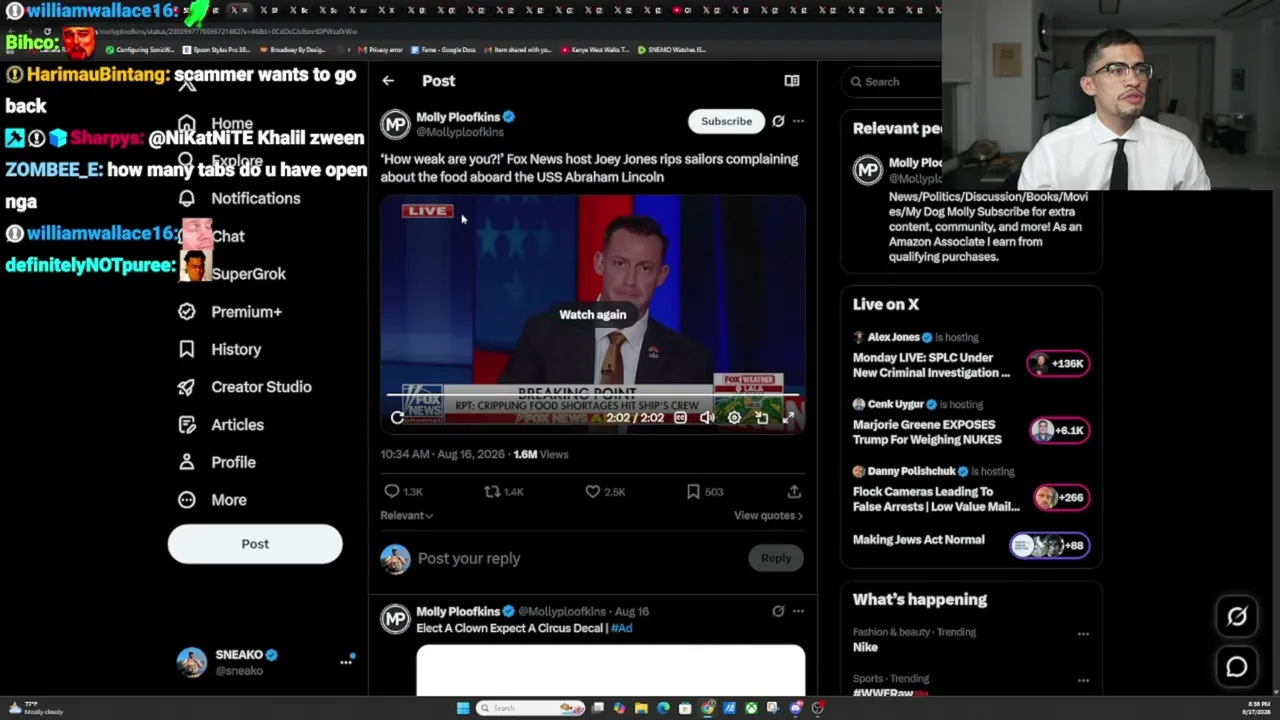This screenshot has width=1280, height=720.
Task: Open SuperGrok in the sidebar
Action: pyautogui.click(x=232, y=274)
